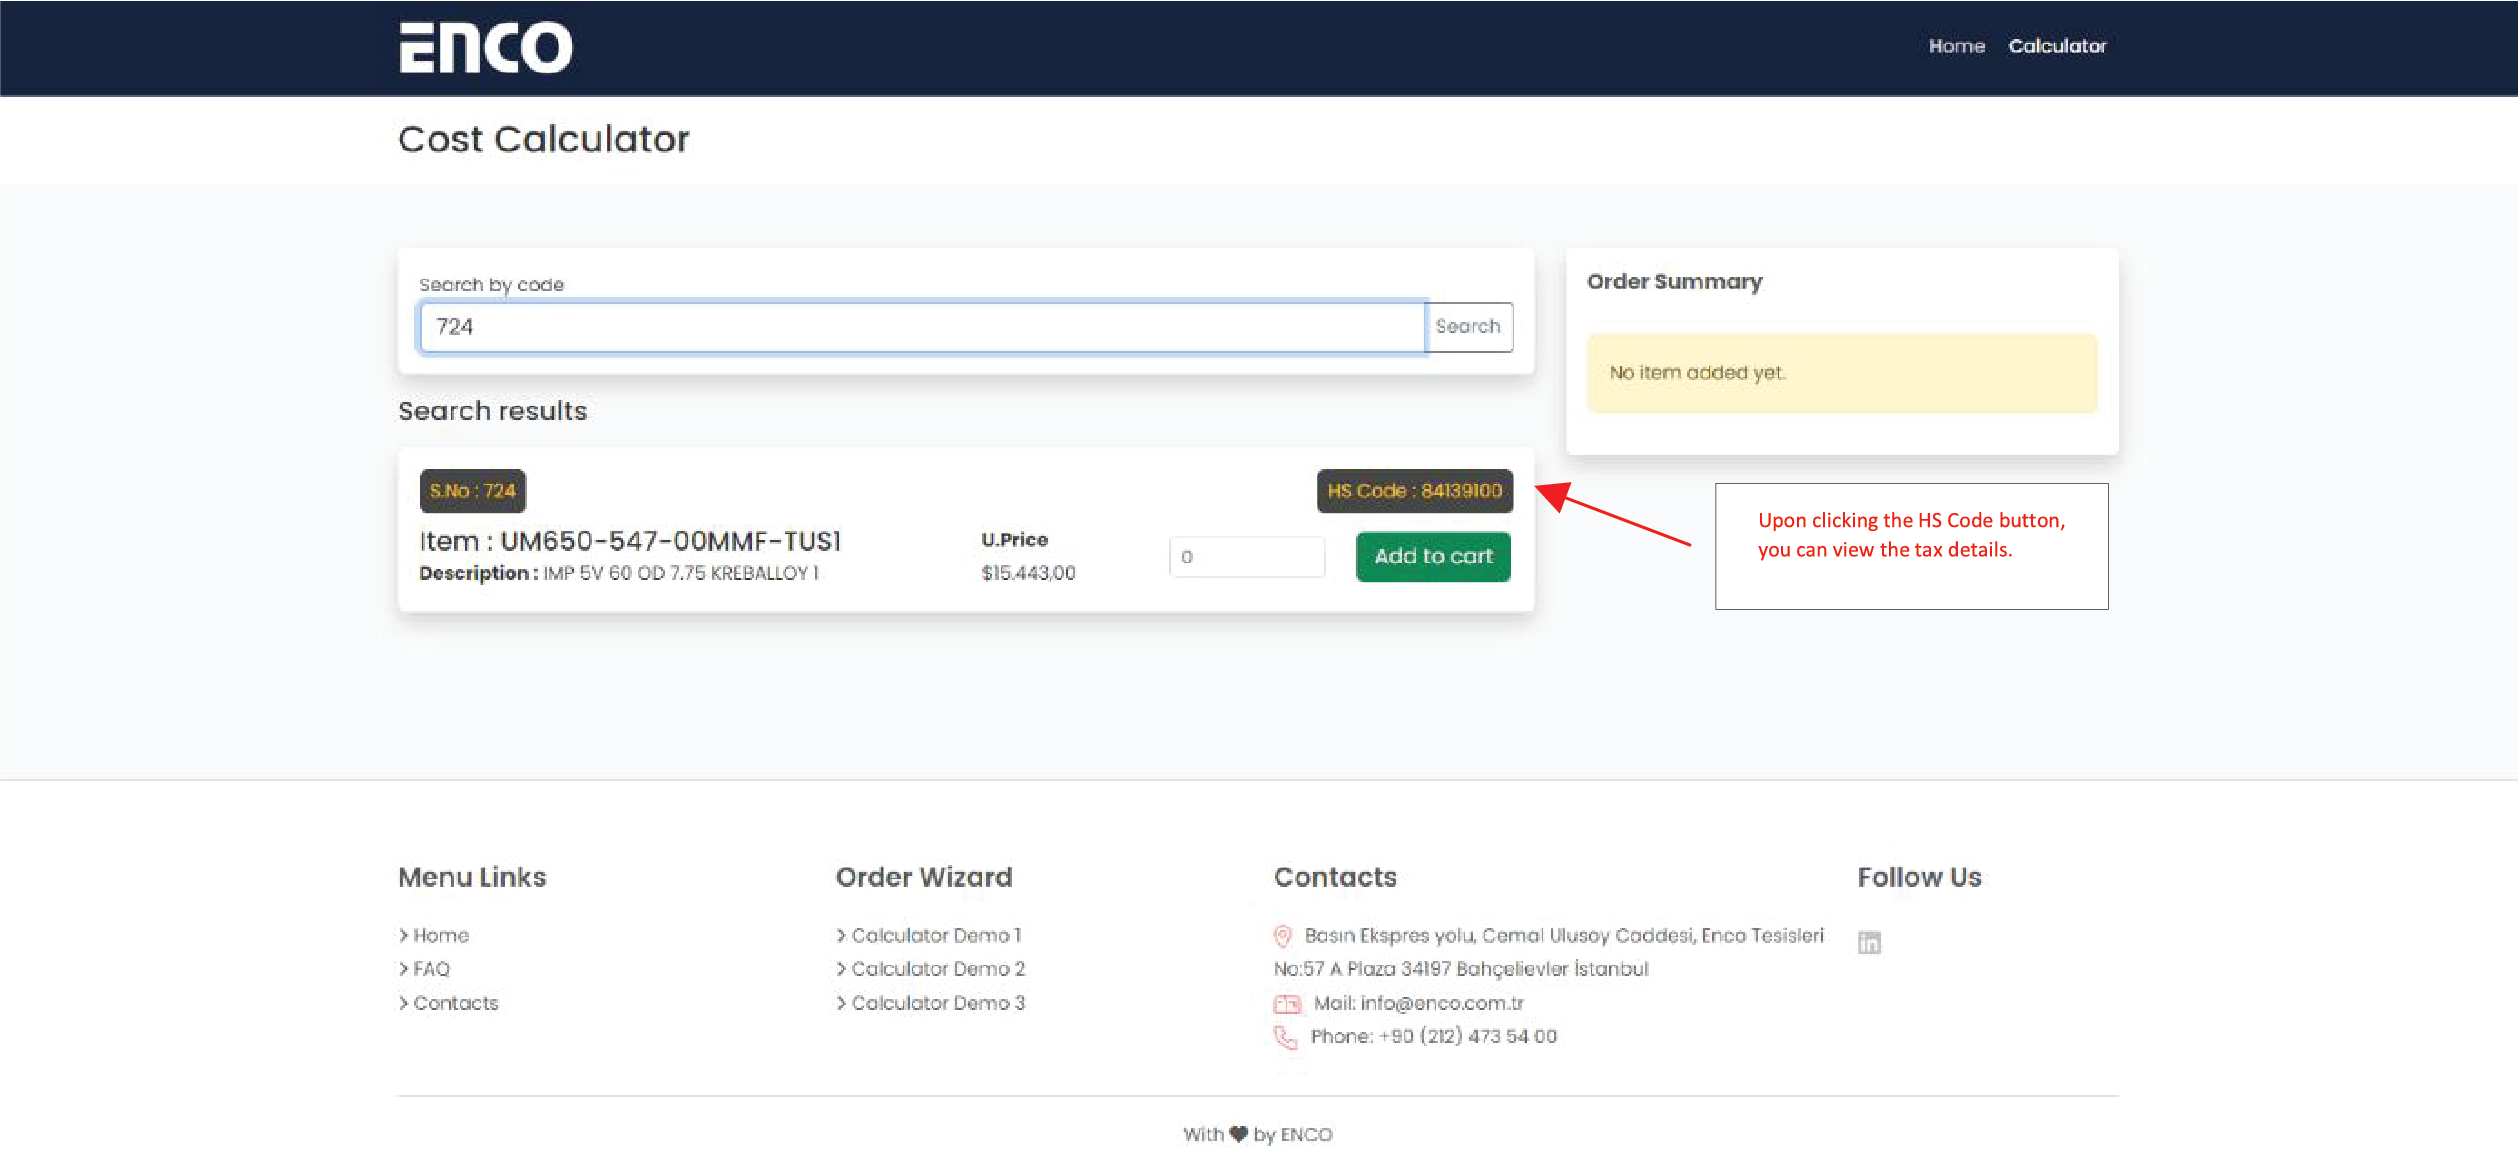Open the Contacts footer link
This screenshot has height=1172, width=2519.
455,1003
